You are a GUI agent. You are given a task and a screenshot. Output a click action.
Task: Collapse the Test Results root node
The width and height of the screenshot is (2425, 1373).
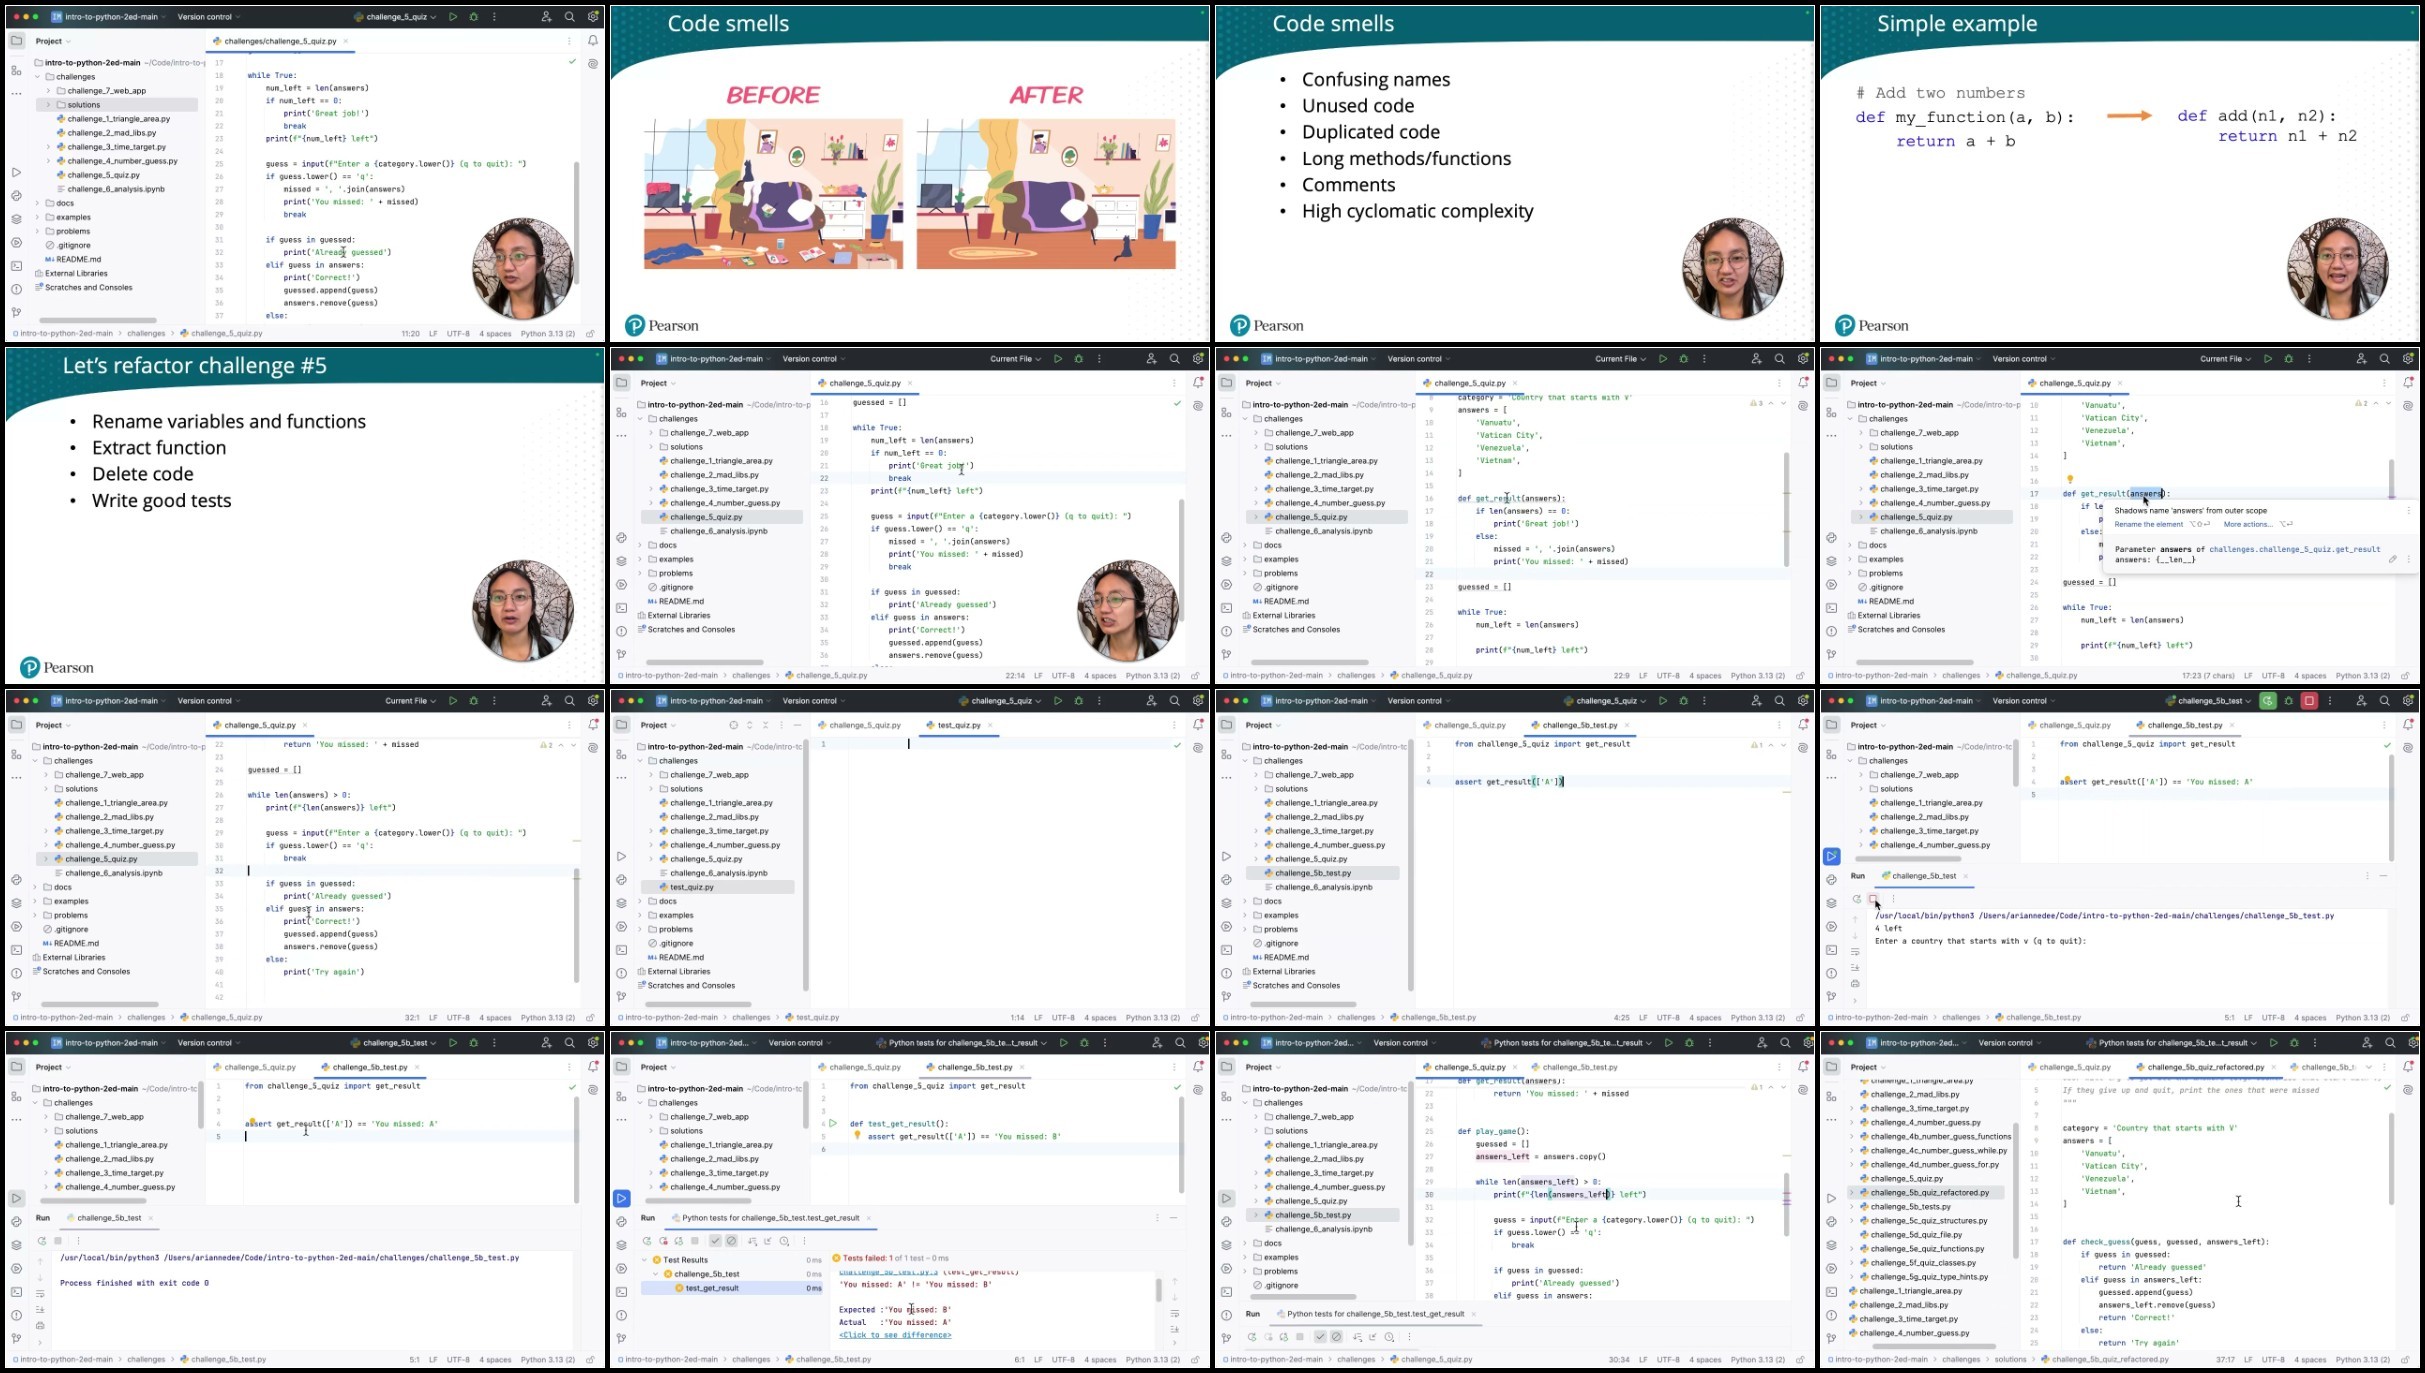click(x=644, y=1260)
